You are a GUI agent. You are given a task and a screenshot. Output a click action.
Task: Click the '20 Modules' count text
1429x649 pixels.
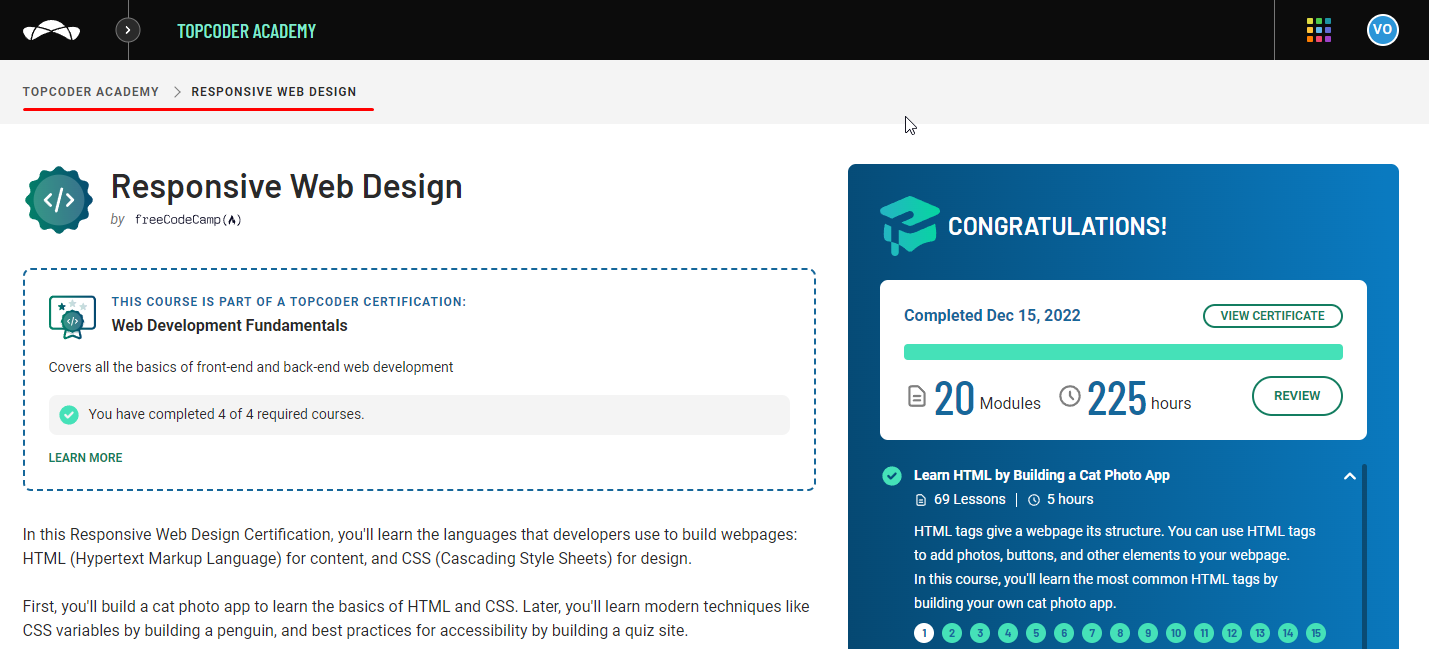click(988, 398)
